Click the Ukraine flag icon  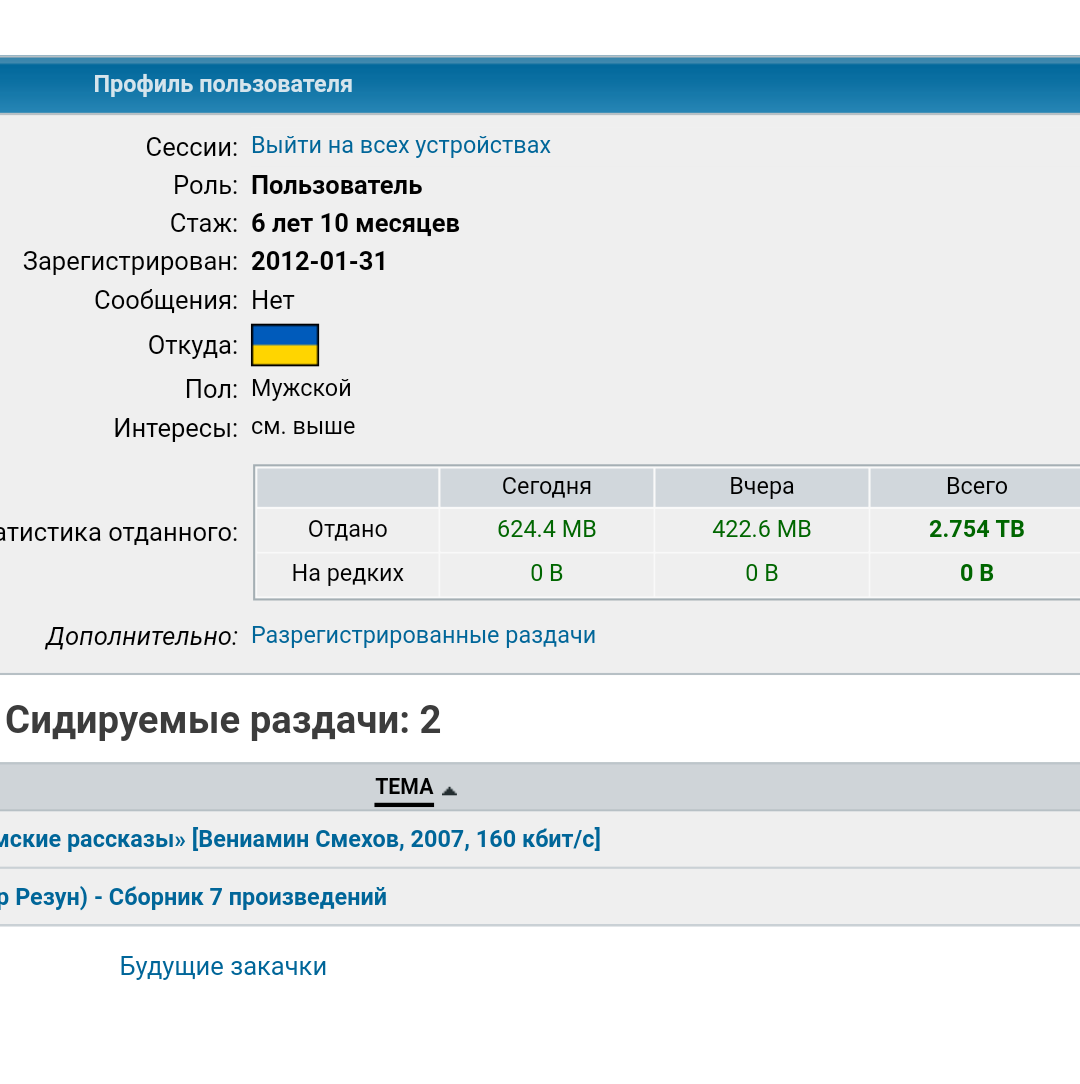[285, 345]
